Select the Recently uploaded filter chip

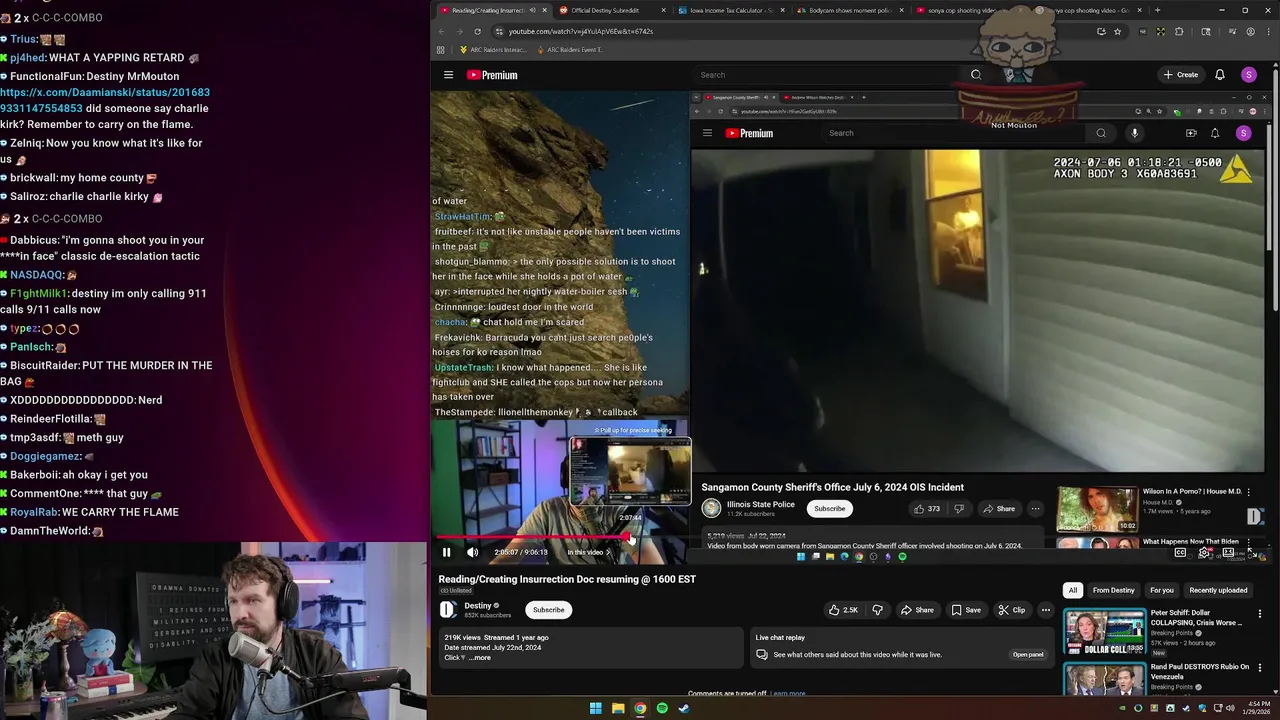[x=1218, y=590]
